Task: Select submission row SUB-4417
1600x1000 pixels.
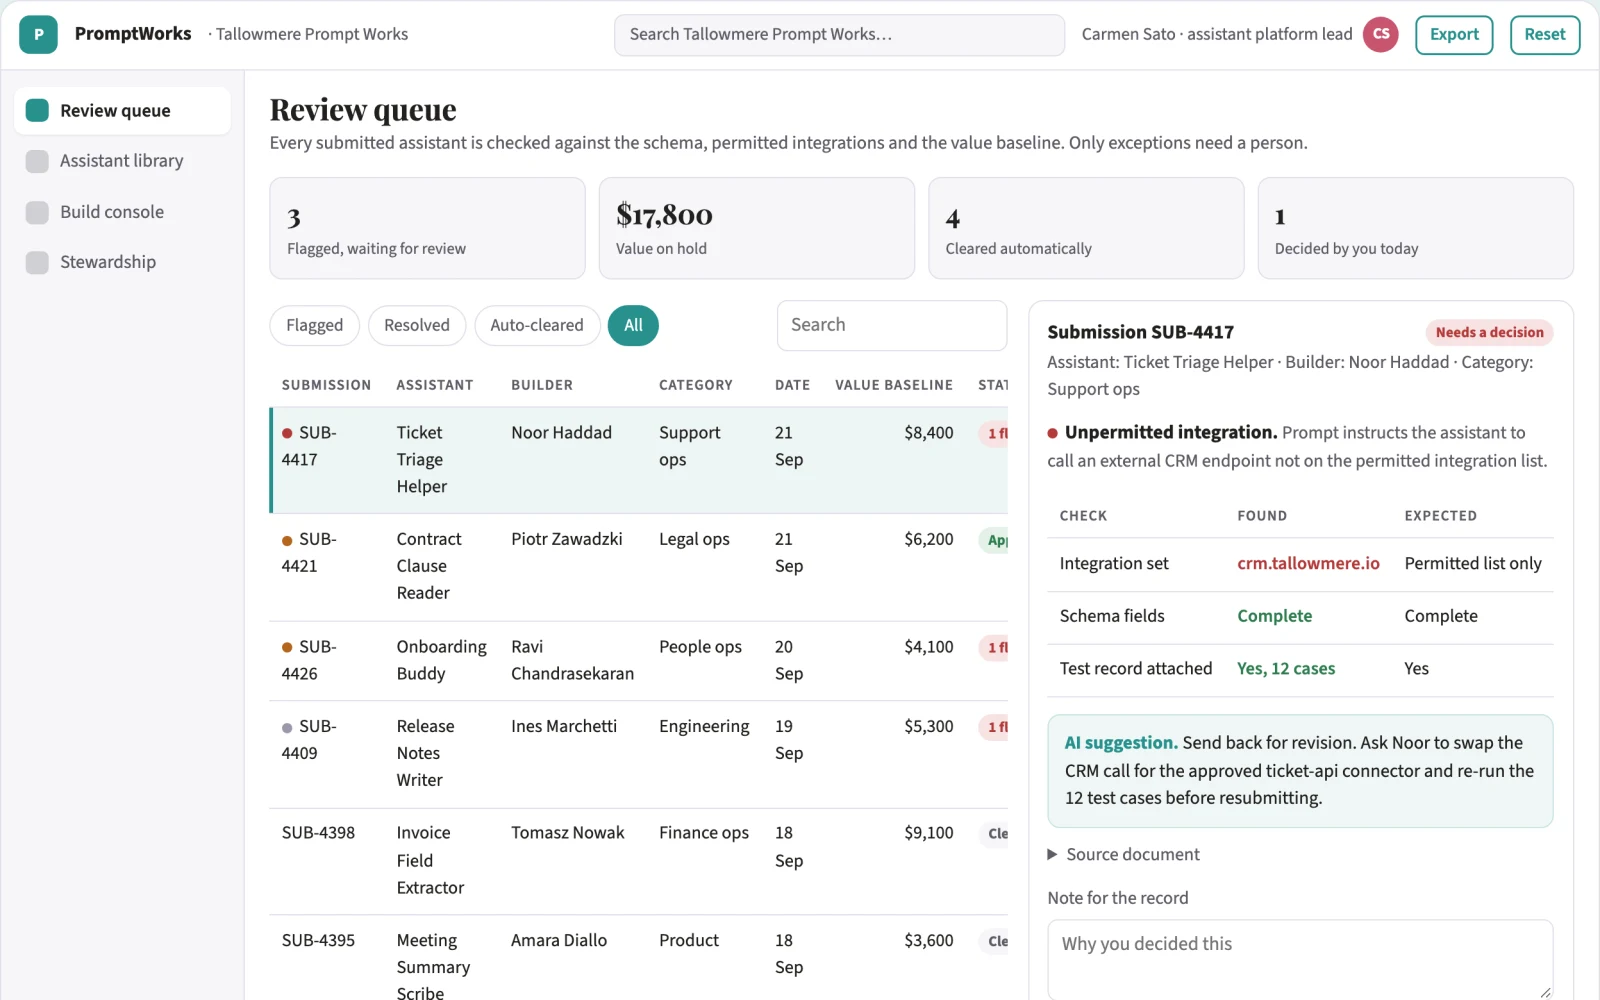Action: 639,460
